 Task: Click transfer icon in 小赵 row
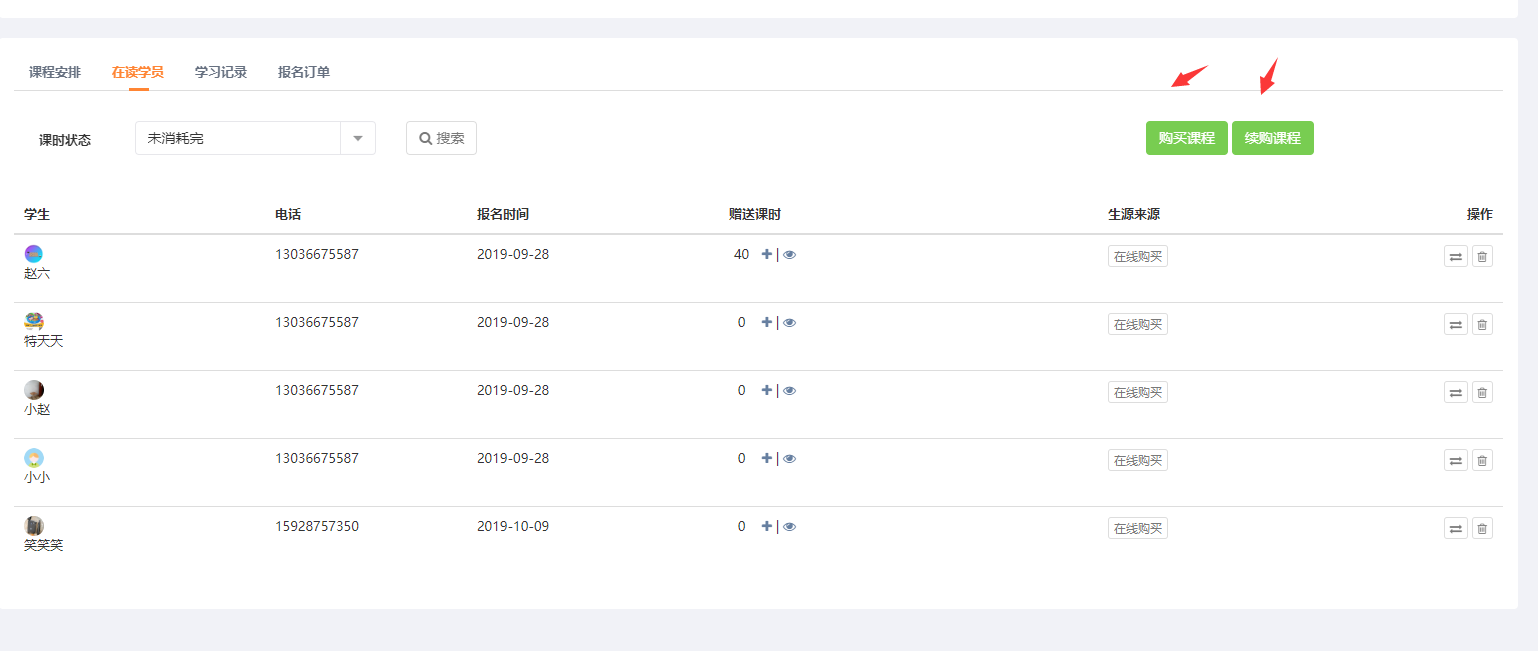[x=1456, y=393]
